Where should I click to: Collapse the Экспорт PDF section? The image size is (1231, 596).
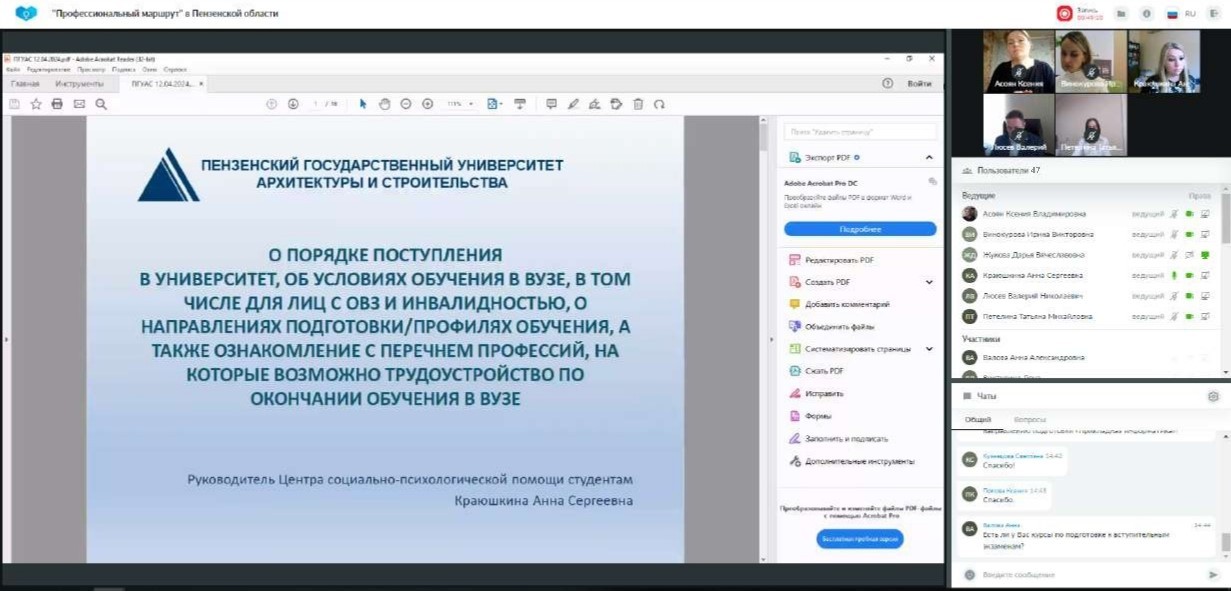tap(929, 158)
